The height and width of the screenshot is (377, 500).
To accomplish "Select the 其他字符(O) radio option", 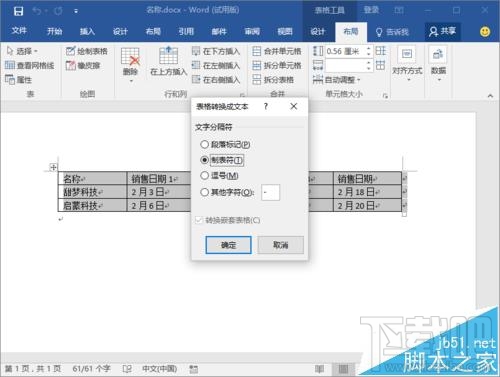I will point(227,192).
